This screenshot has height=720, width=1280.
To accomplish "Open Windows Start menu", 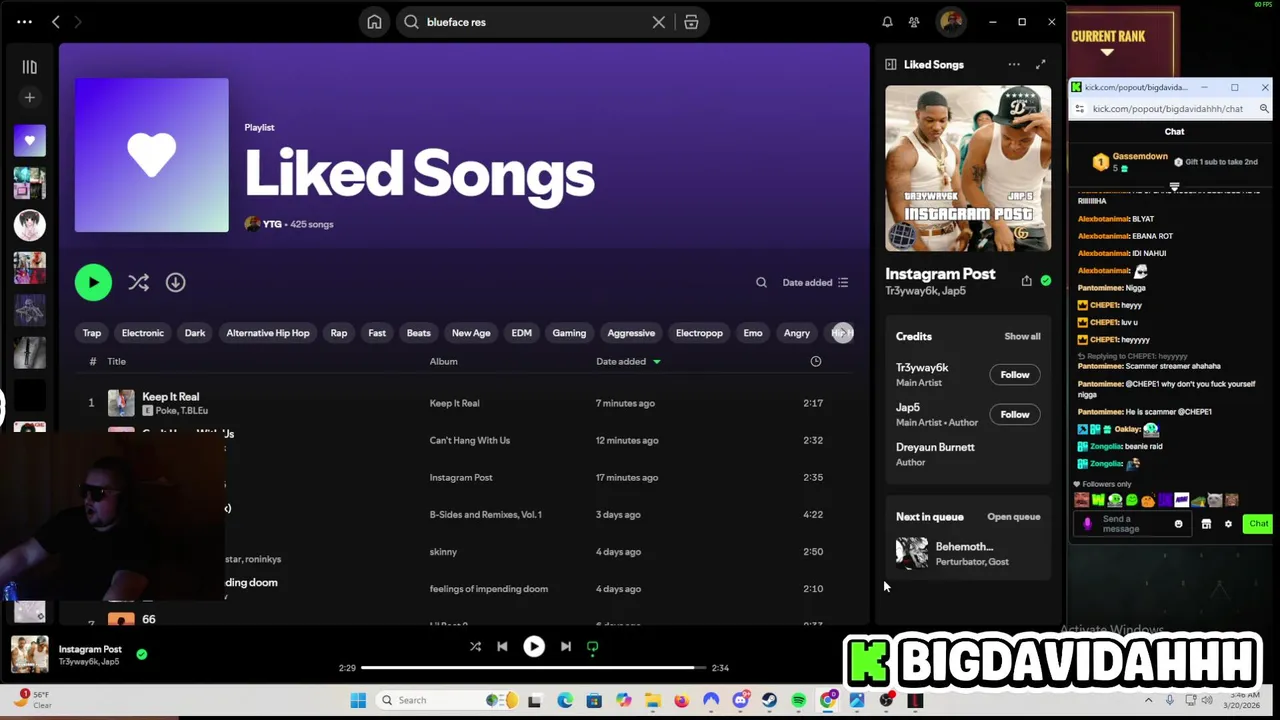I will pyautogui.click(x=358, y=700).
